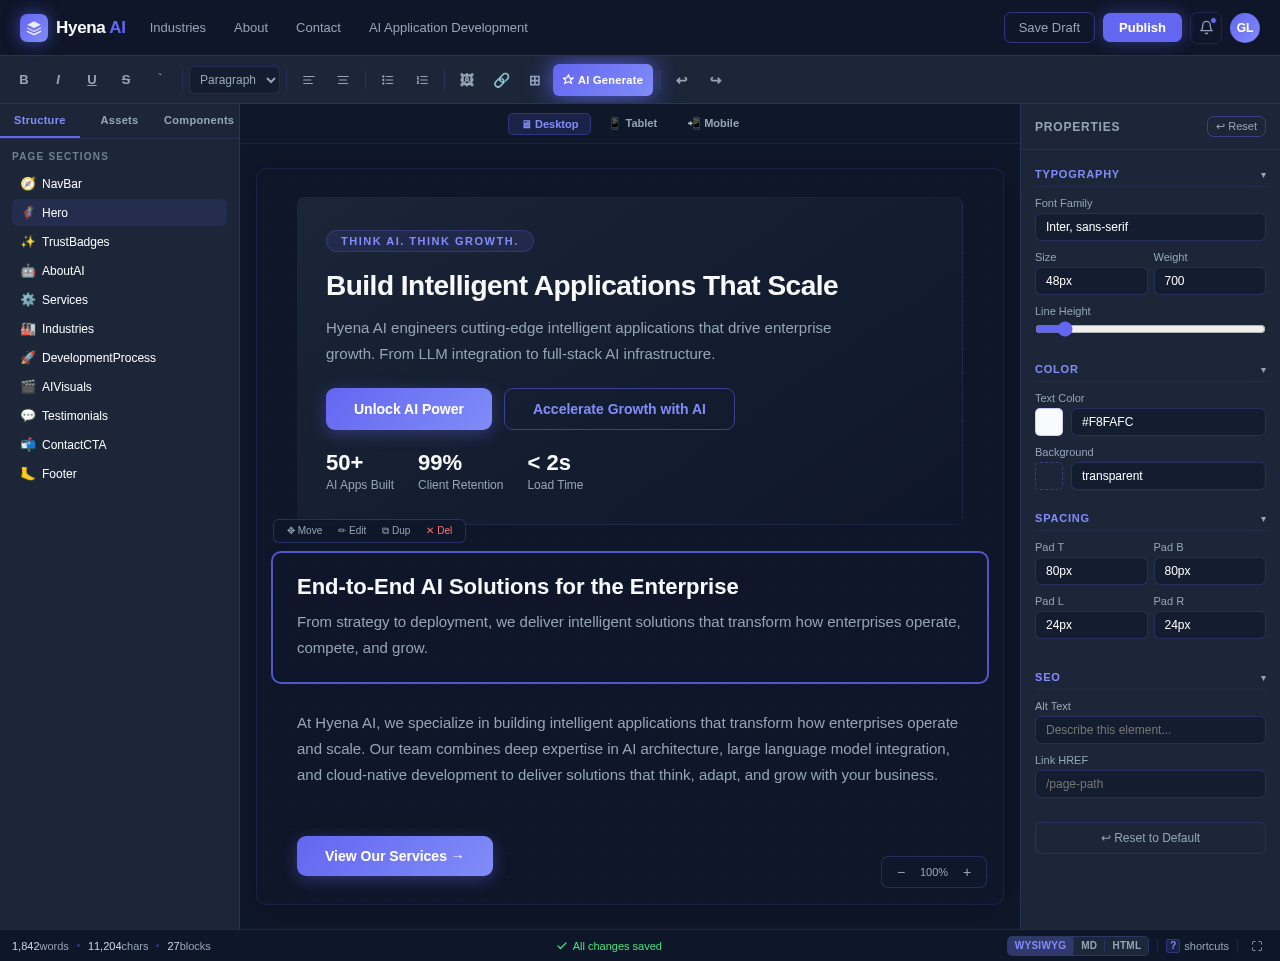The image size is (1280, 961).
Task: Switch preview to Desktop
Action: click(x=549, y=124)
